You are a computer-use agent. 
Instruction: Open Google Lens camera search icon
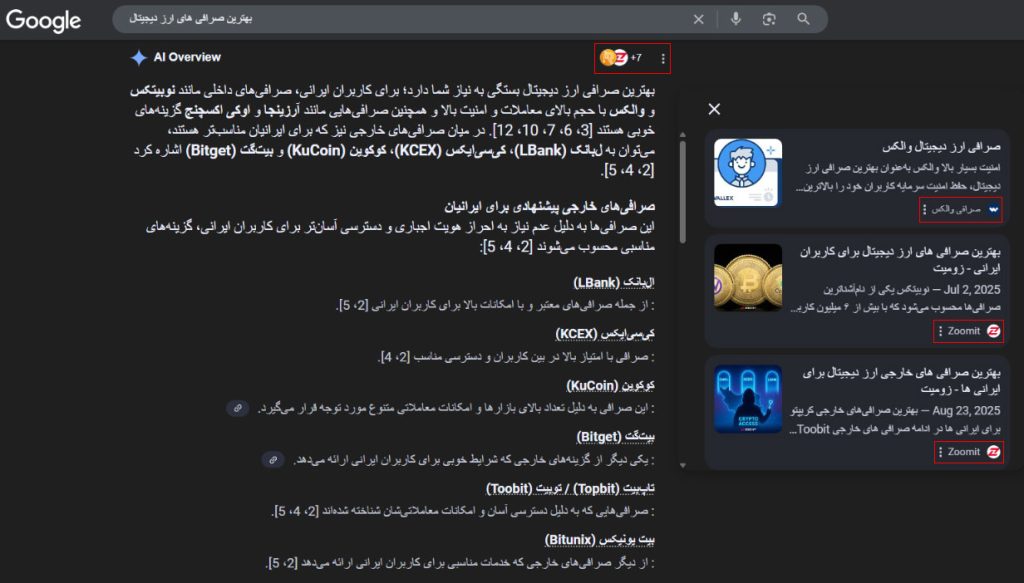[769, 19]
